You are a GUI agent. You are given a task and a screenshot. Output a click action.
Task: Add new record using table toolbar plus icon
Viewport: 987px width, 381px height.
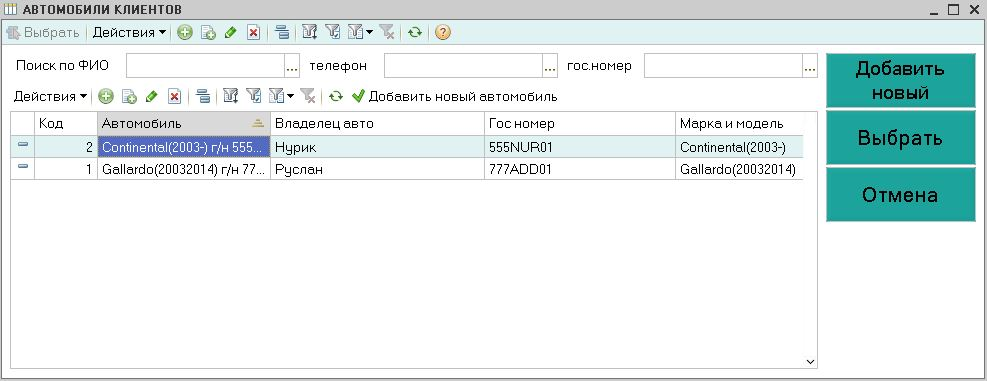[x=106, y=96]
